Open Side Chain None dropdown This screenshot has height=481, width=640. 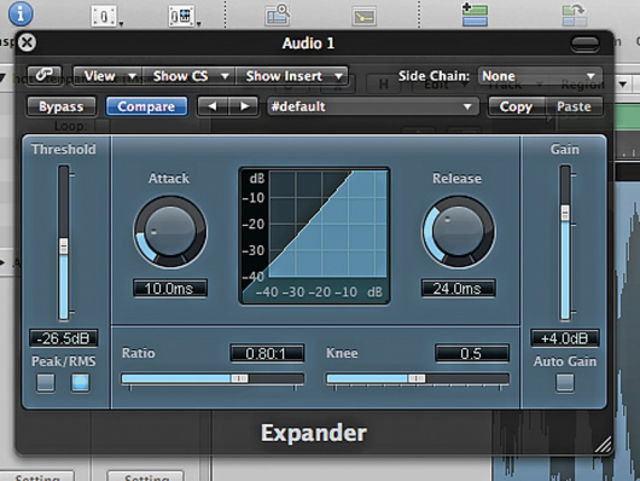[x=540, y=76]
